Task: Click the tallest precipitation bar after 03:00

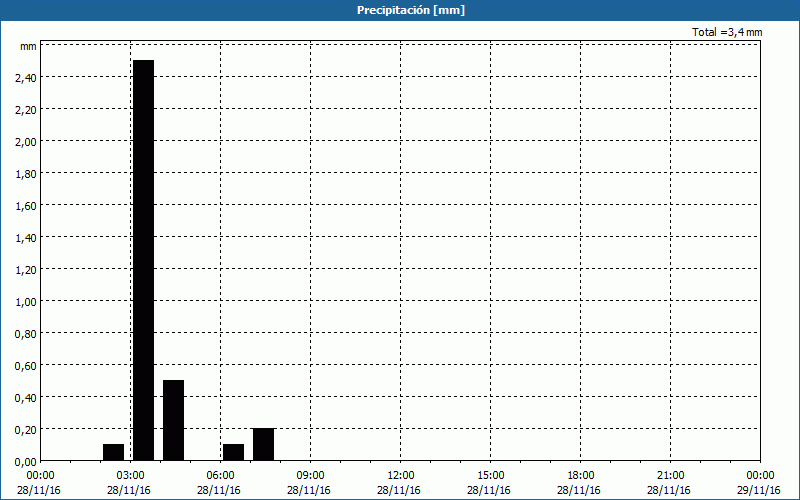Action: click(x=143, y=260)
